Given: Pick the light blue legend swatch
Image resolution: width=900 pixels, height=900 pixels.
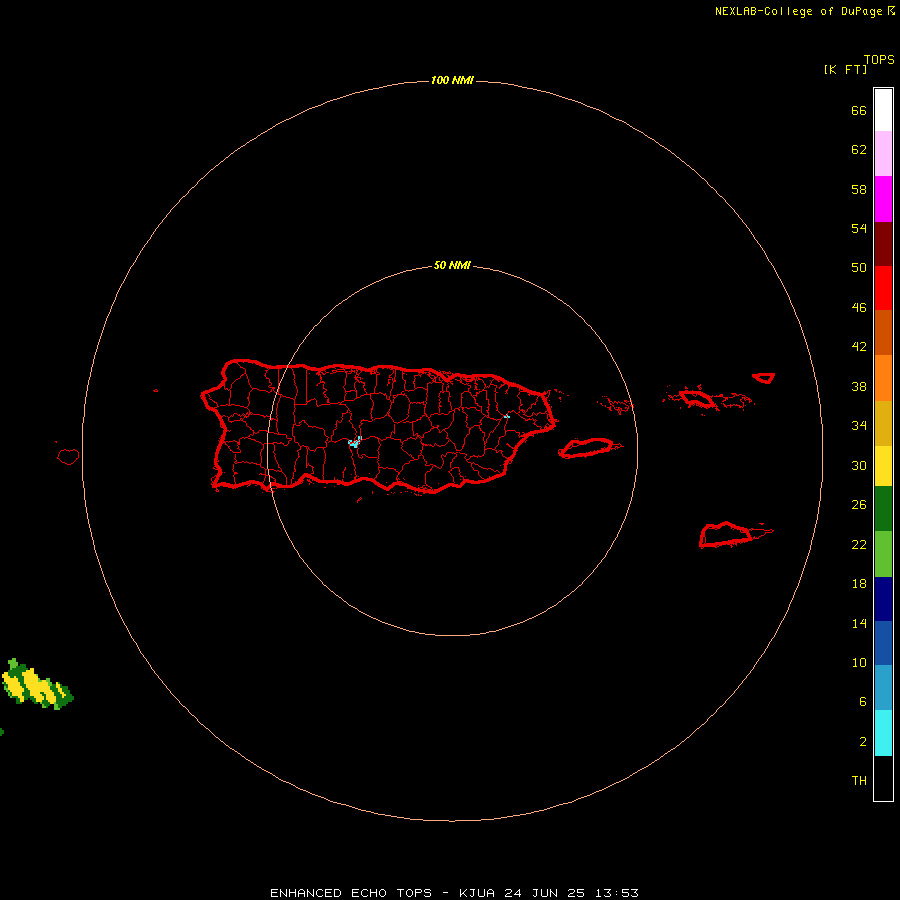Looking at the screenshot, I should click(883, 688).
